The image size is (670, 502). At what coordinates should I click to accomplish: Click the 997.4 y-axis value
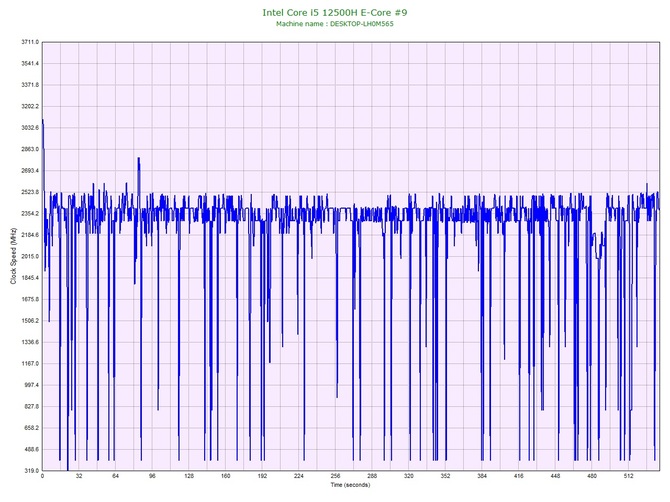31,385
